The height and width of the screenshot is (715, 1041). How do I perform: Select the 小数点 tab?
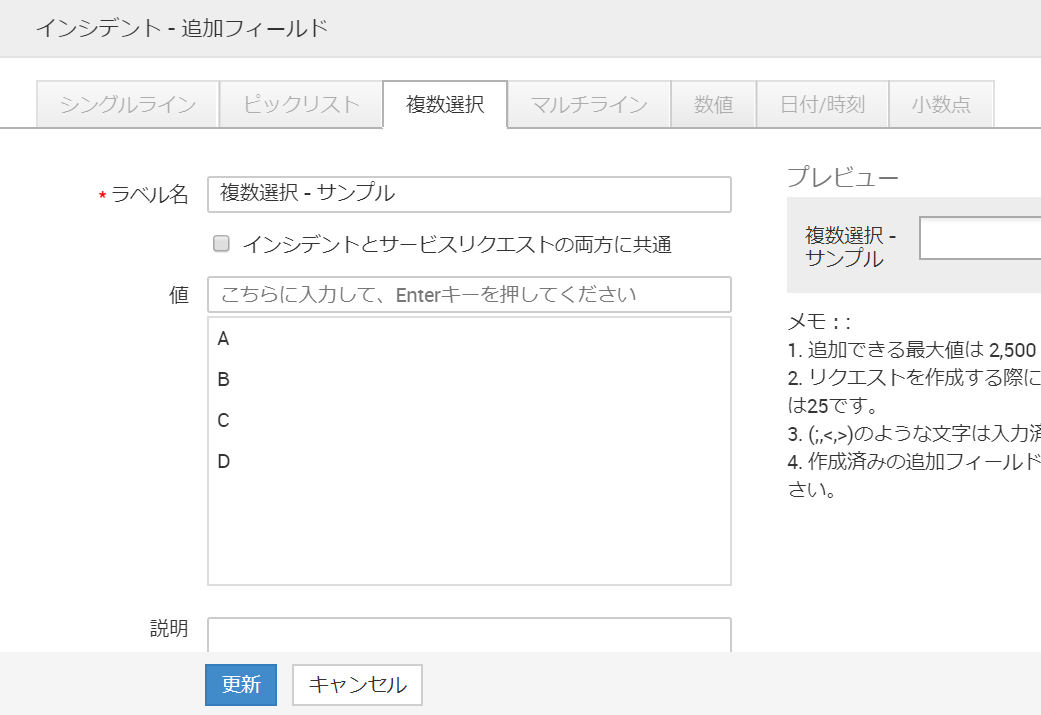coord(941,104)
